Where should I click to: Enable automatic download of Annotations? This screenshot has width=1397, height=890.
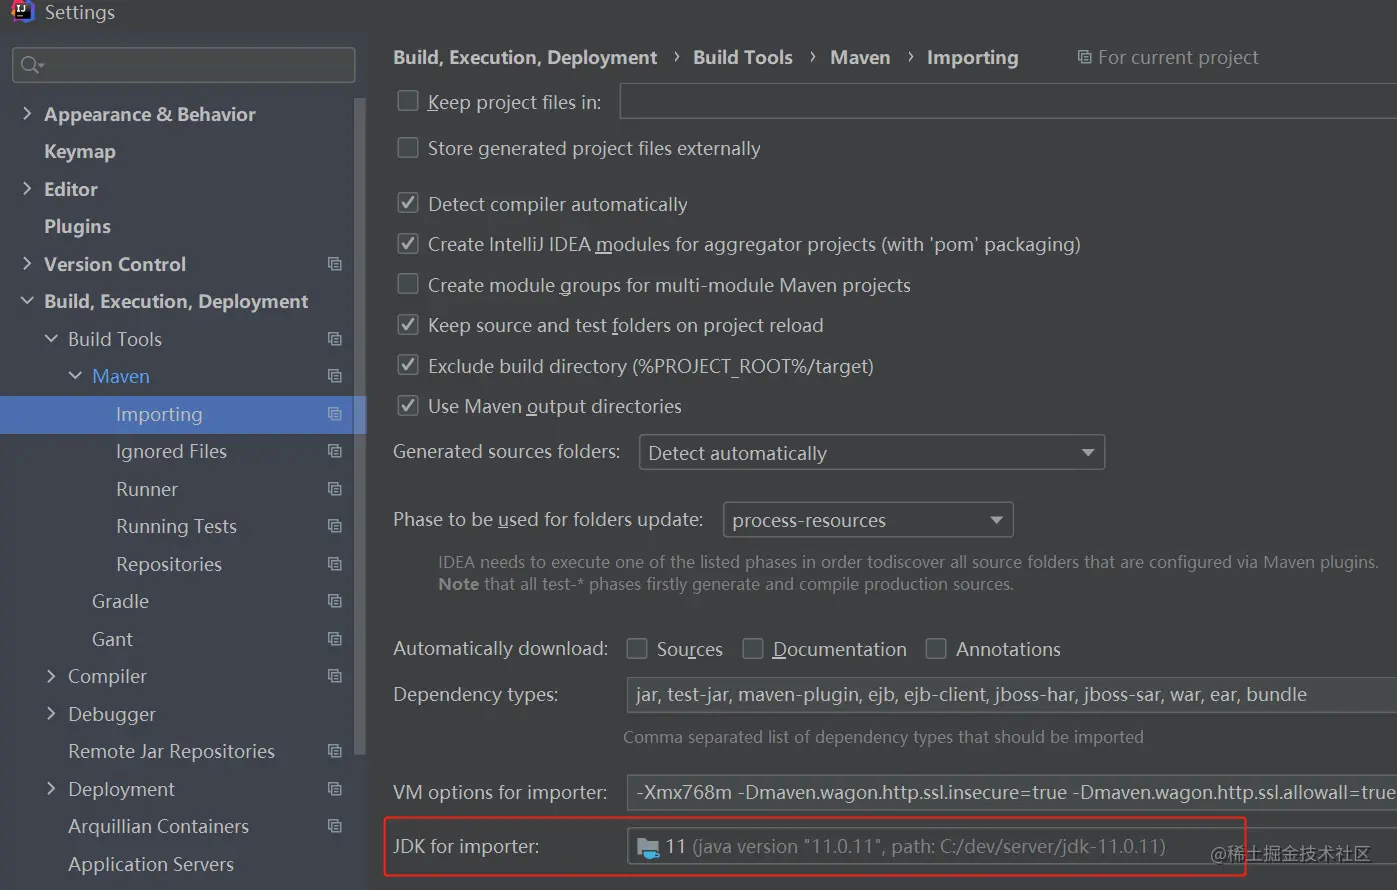click(936, 649)
